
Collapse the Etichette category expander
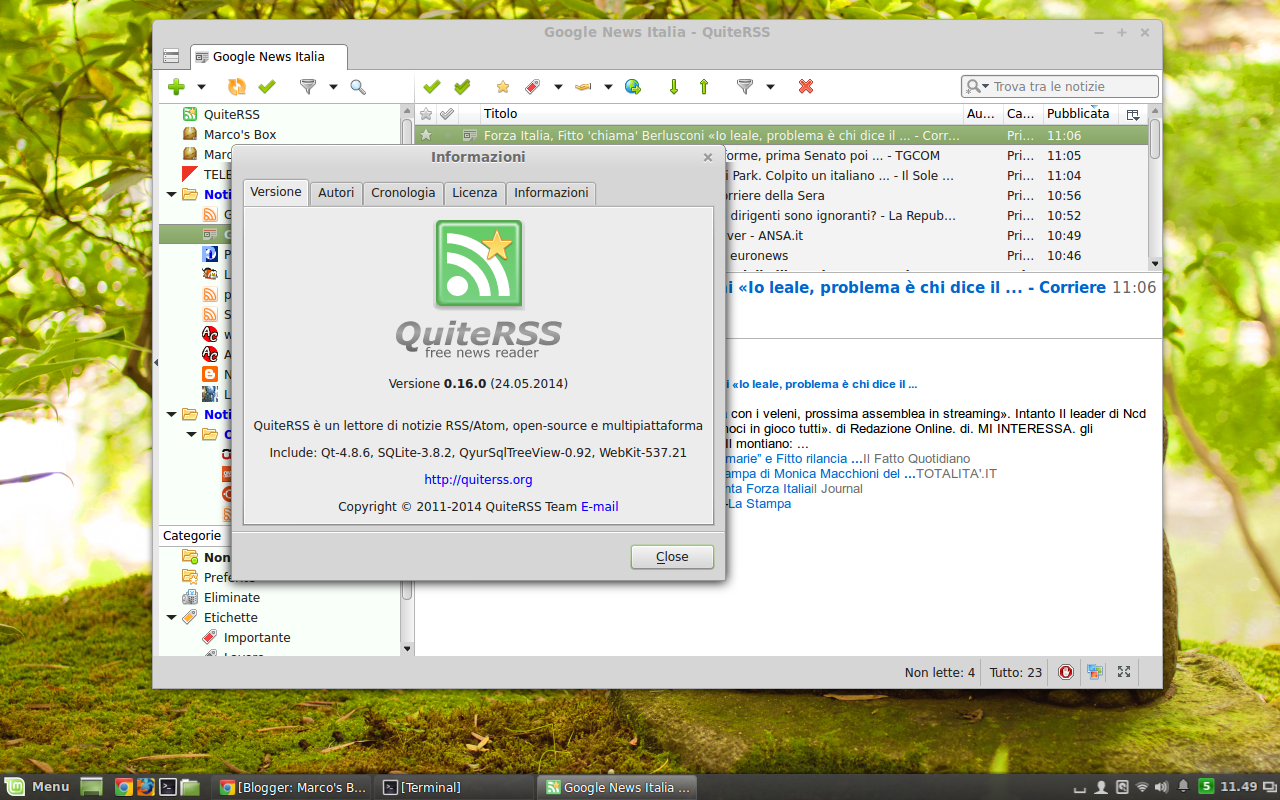pos(171,617)
